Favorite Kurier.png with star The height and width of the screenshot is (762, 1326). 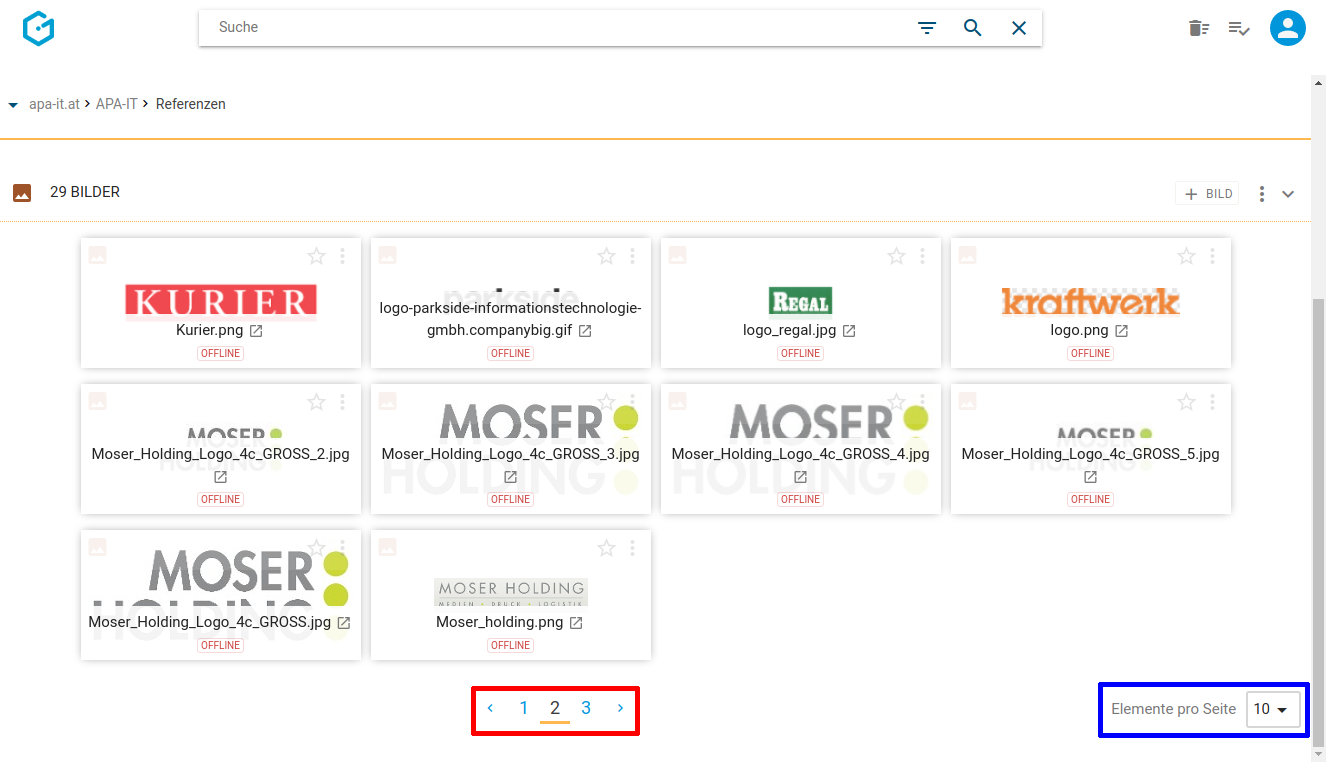tap(316, 256)
